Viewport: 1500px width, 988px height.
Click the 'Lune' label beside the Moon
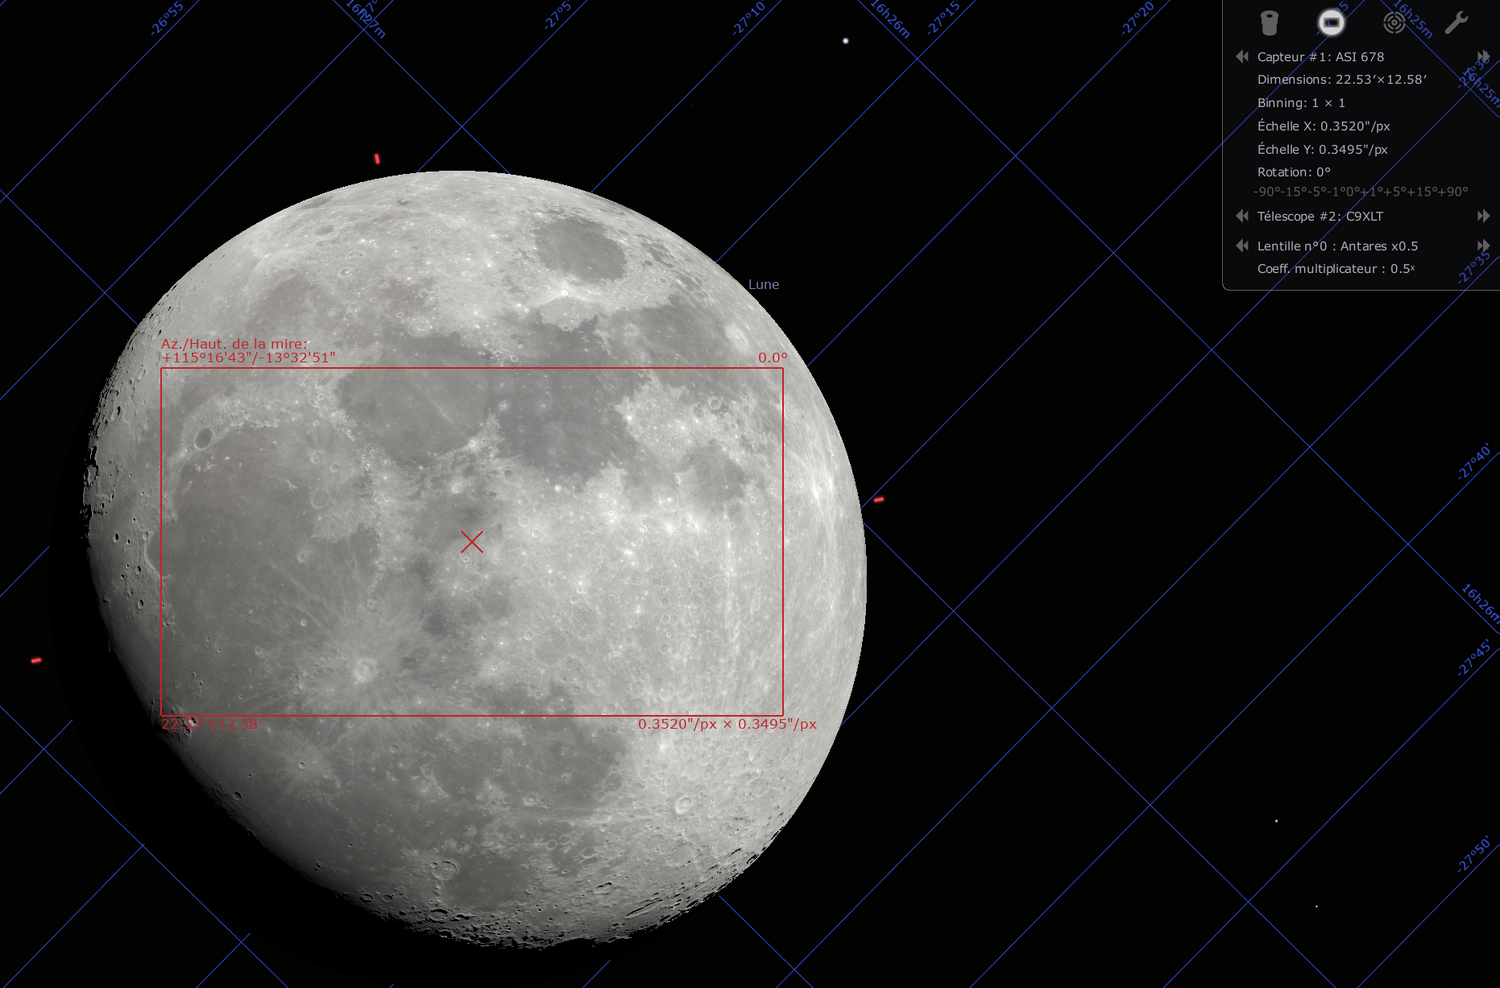pos(764,285)
